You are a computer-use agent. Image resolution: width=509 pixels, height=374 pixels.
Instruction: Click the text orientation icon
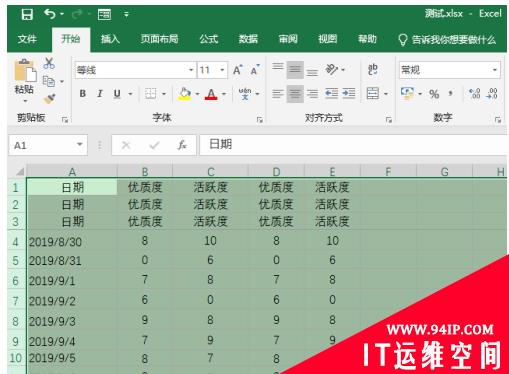(332, 70)
